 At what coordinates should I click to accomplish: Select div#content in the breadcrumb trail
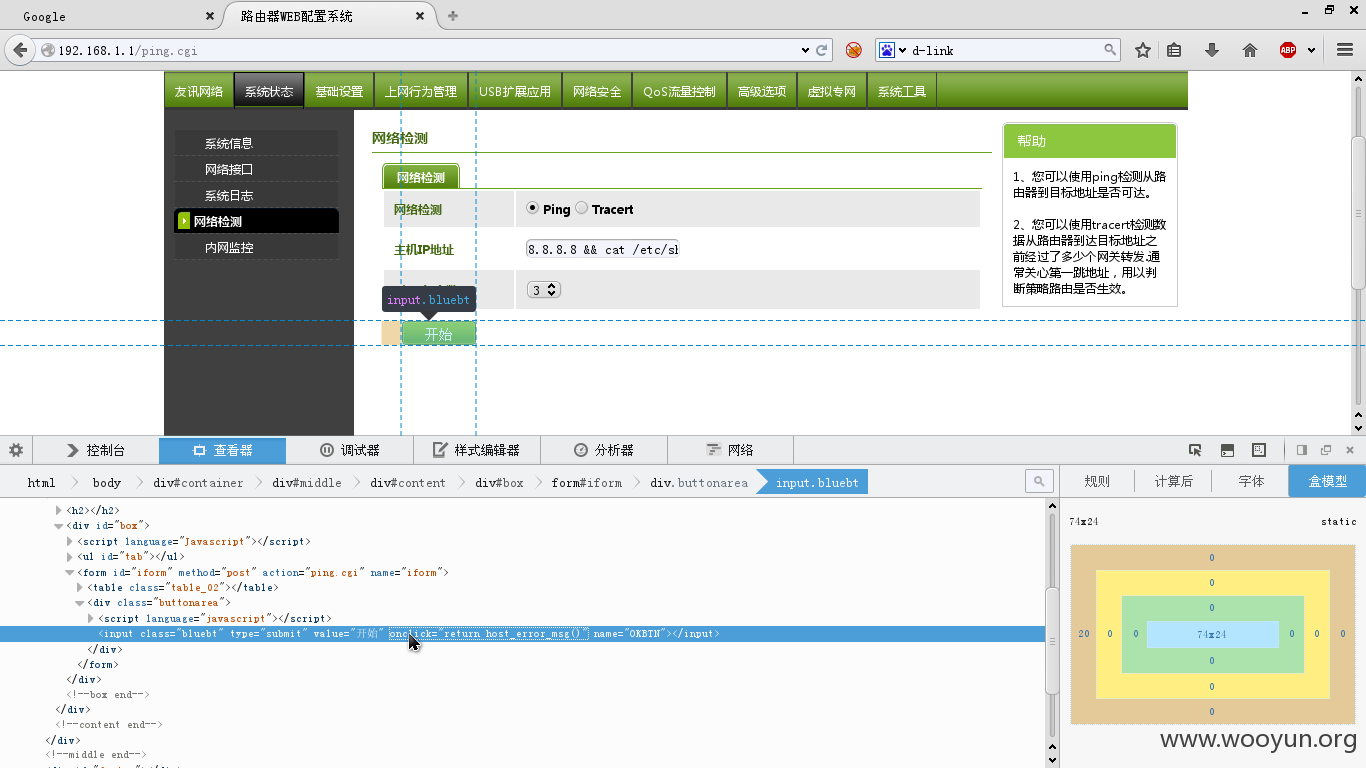pyautogui.click(x=408, y=482)
